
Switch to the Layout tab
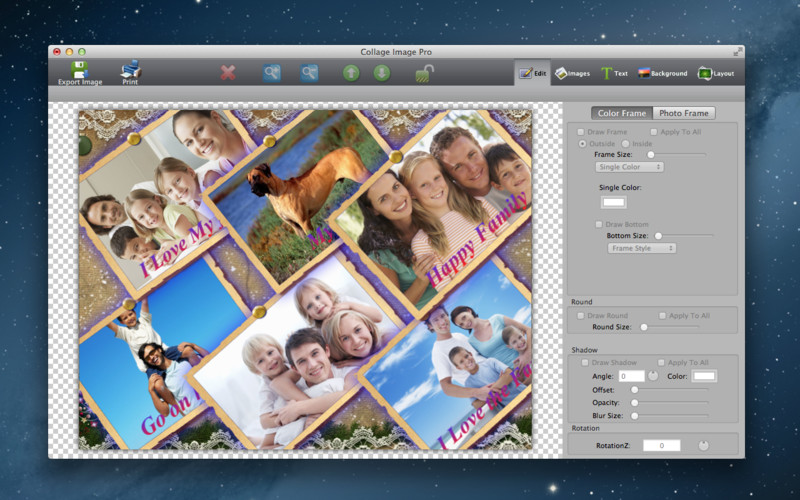716,73
